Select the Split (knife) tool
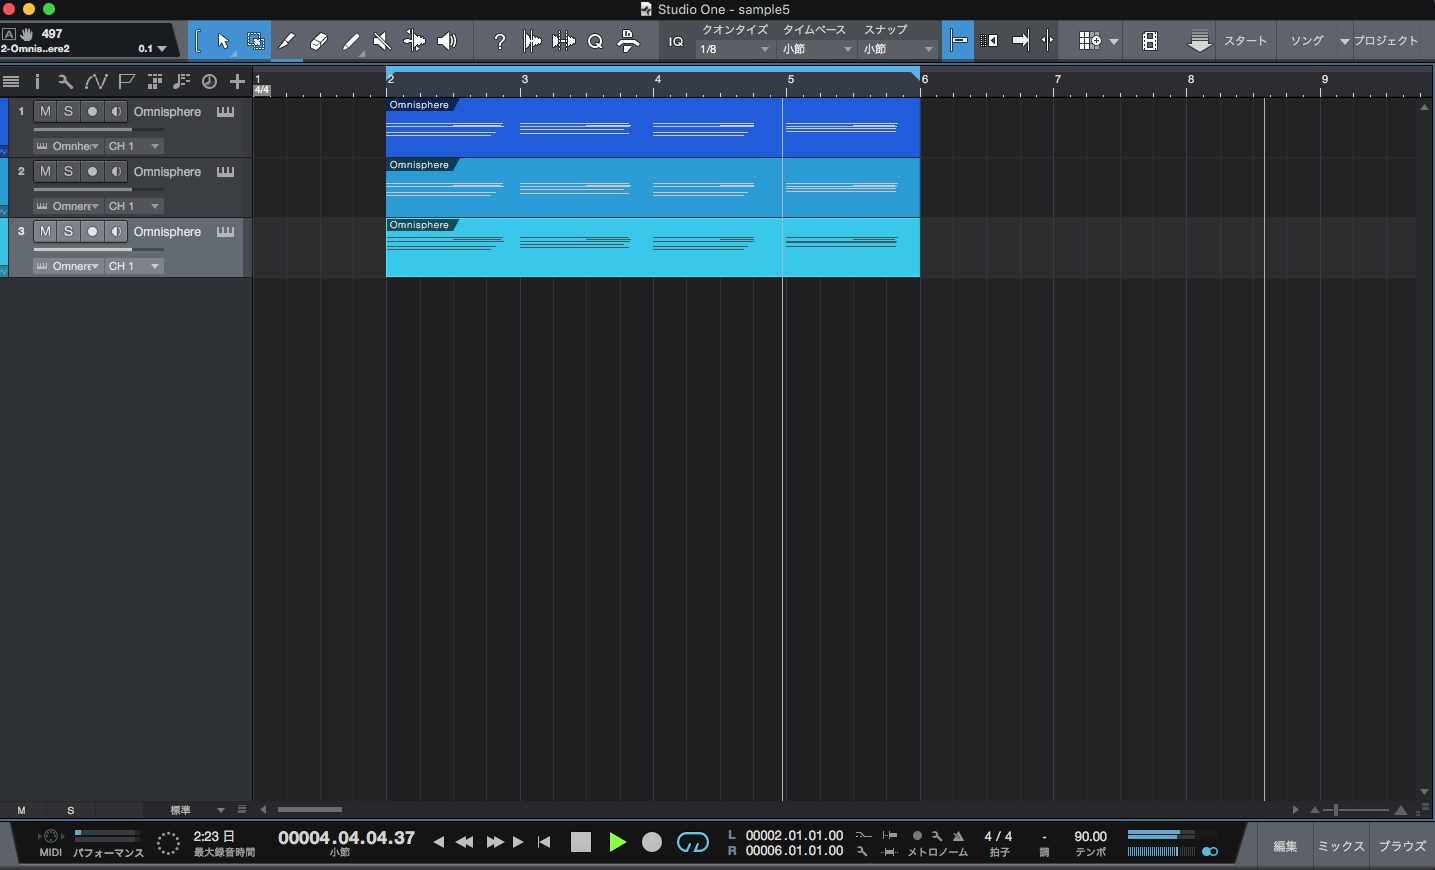The width and height of the screenshot is (1435, 870). [x=287, y=41]
